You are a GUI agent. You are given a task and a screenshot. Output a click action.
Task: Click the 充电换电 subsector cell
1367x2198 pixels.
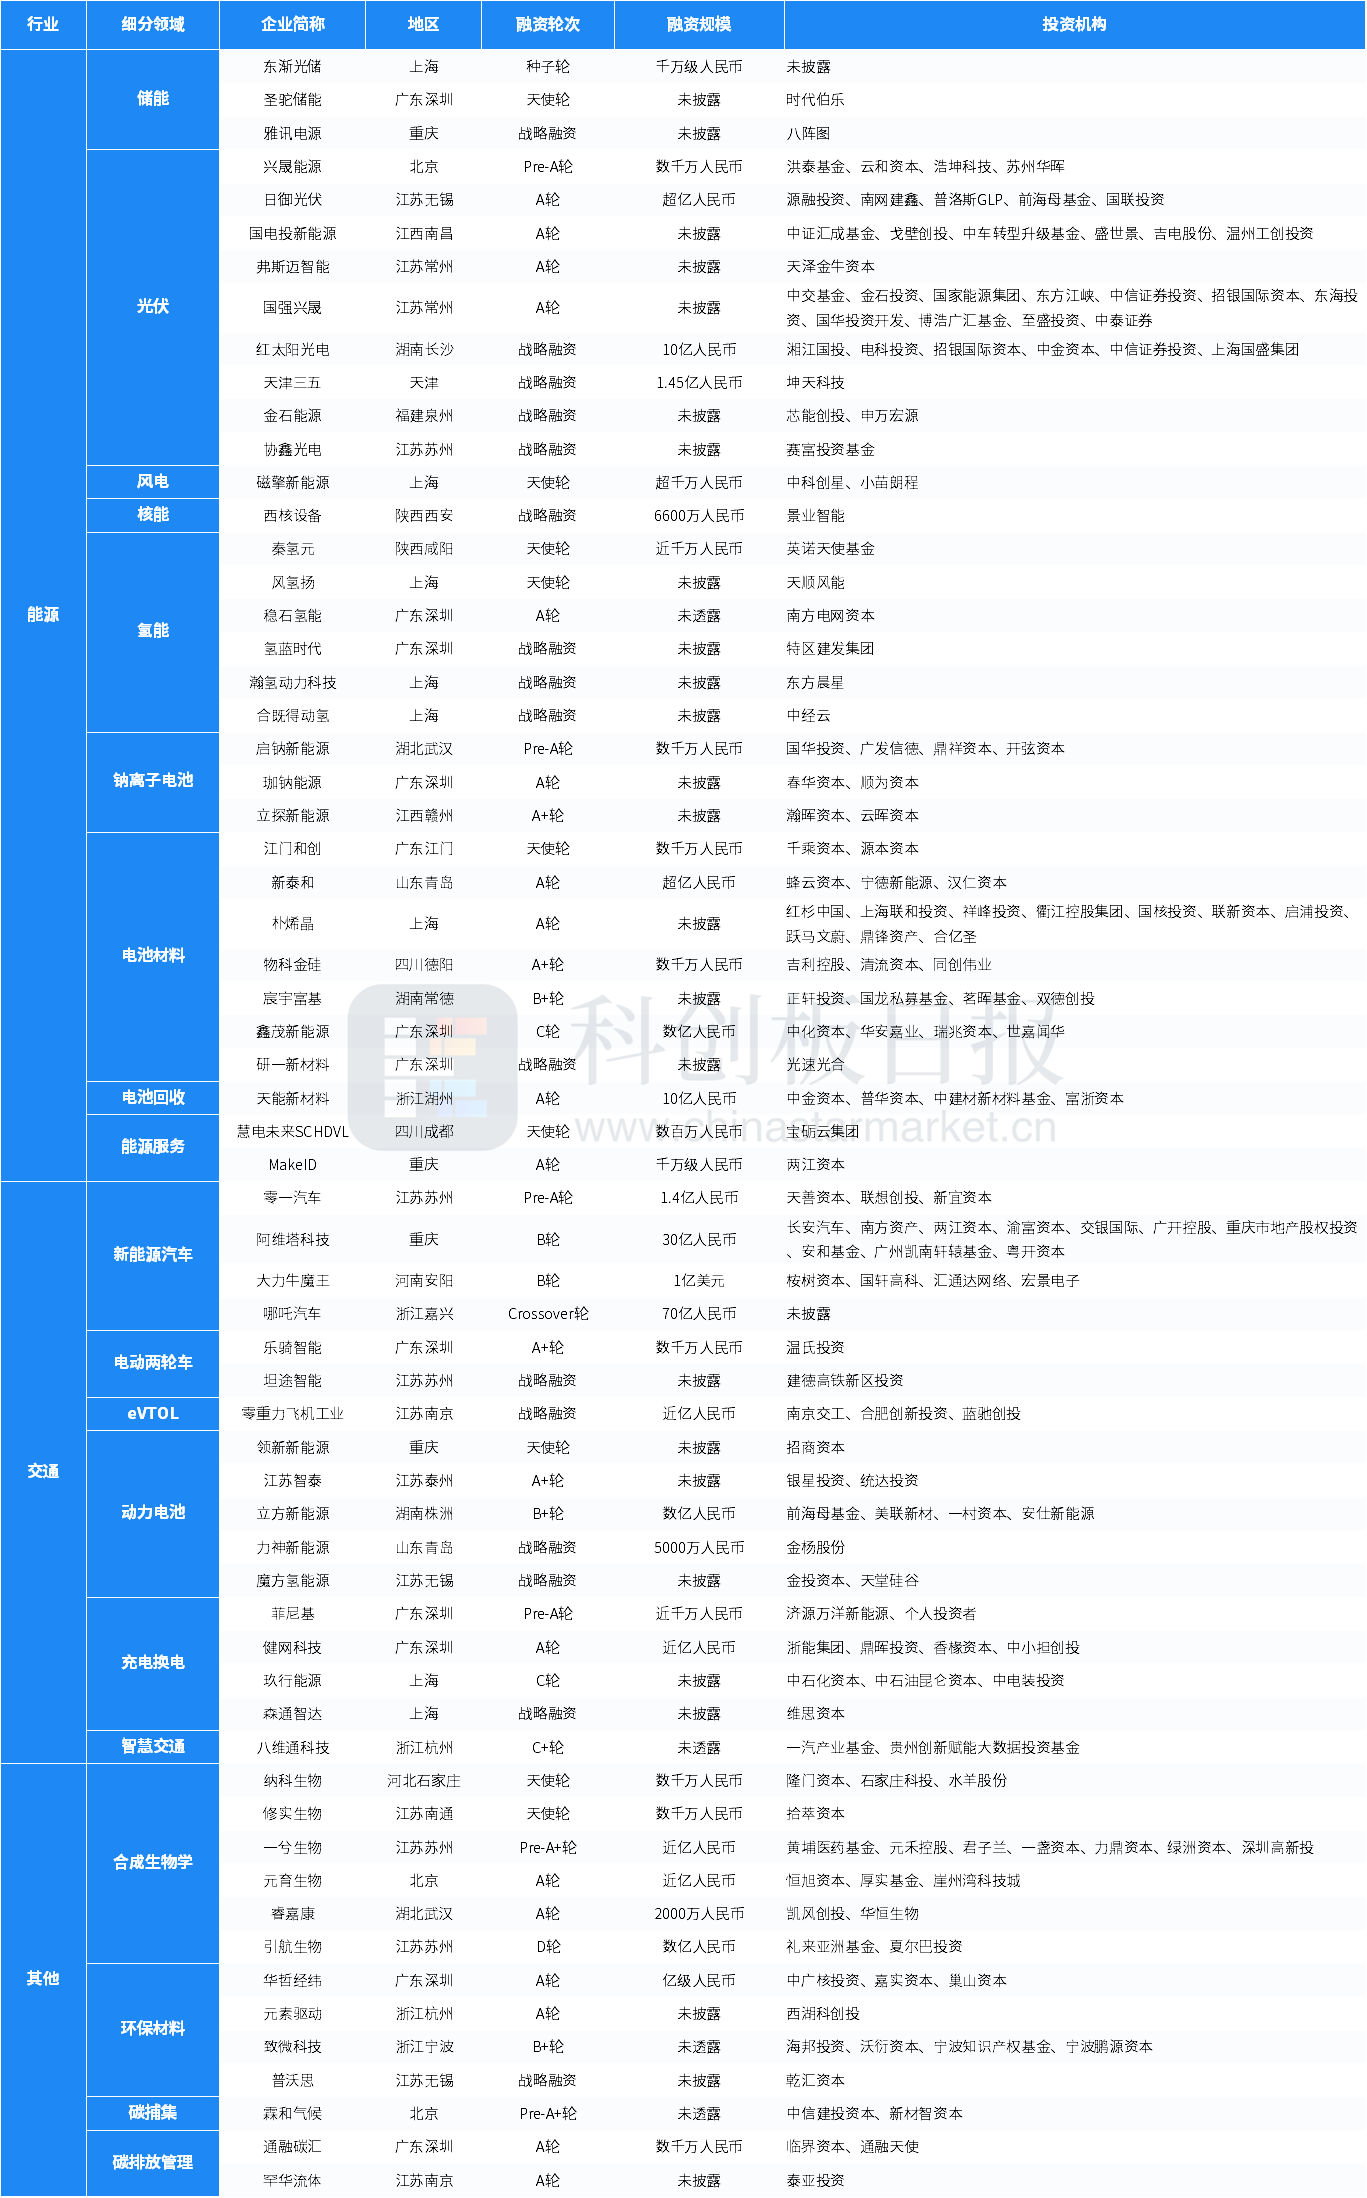pyautogui.click(x=153, y=1663)
